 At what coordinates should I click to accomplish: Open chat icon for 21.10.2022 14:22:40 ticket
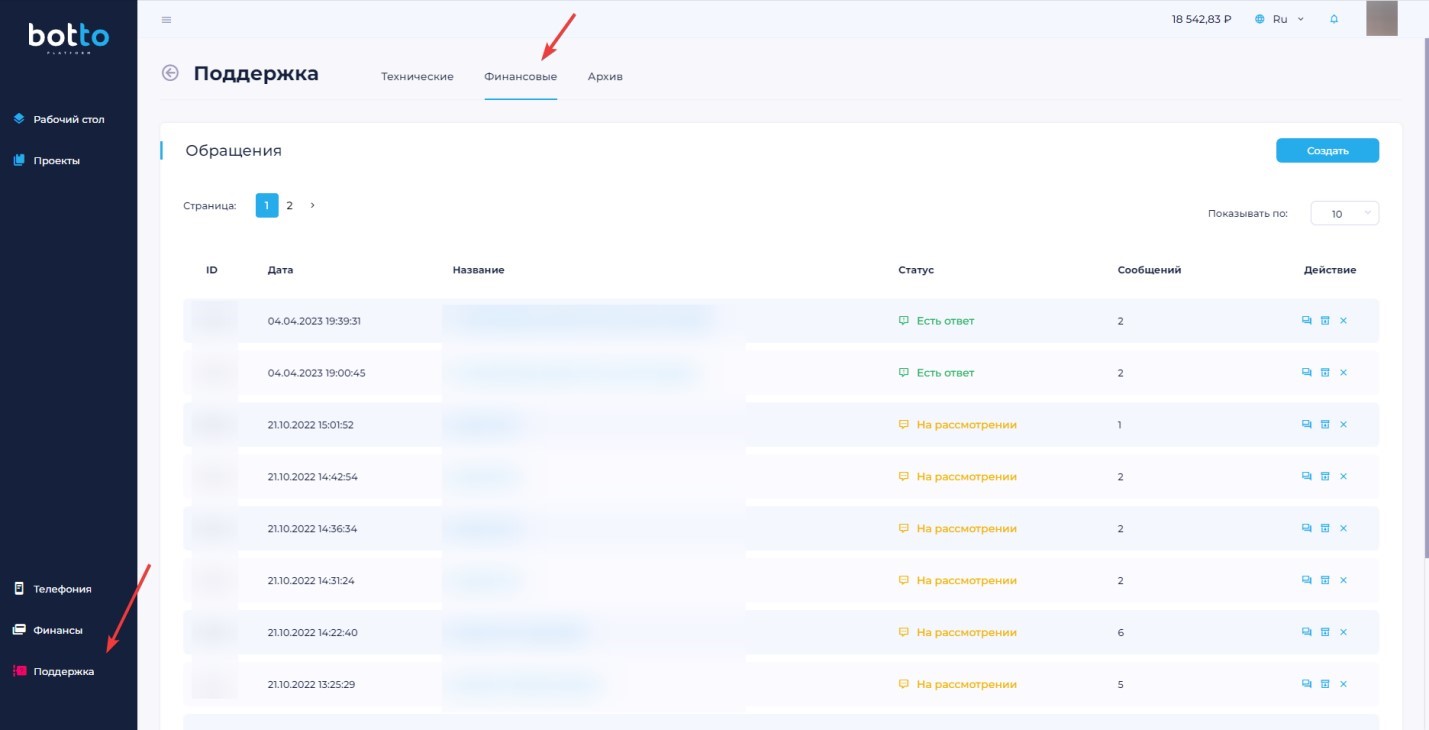pyautogui.click(x=1306, y=632)
